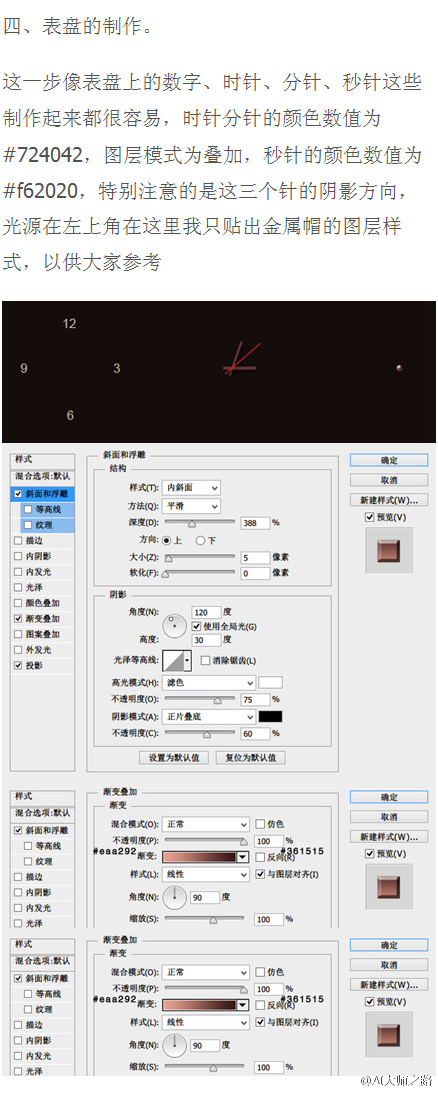Click highlight 不透明度(O) slider valued 75
Image resolution: width=438 pixels, height=1093 pixels.
coord(199,700)
